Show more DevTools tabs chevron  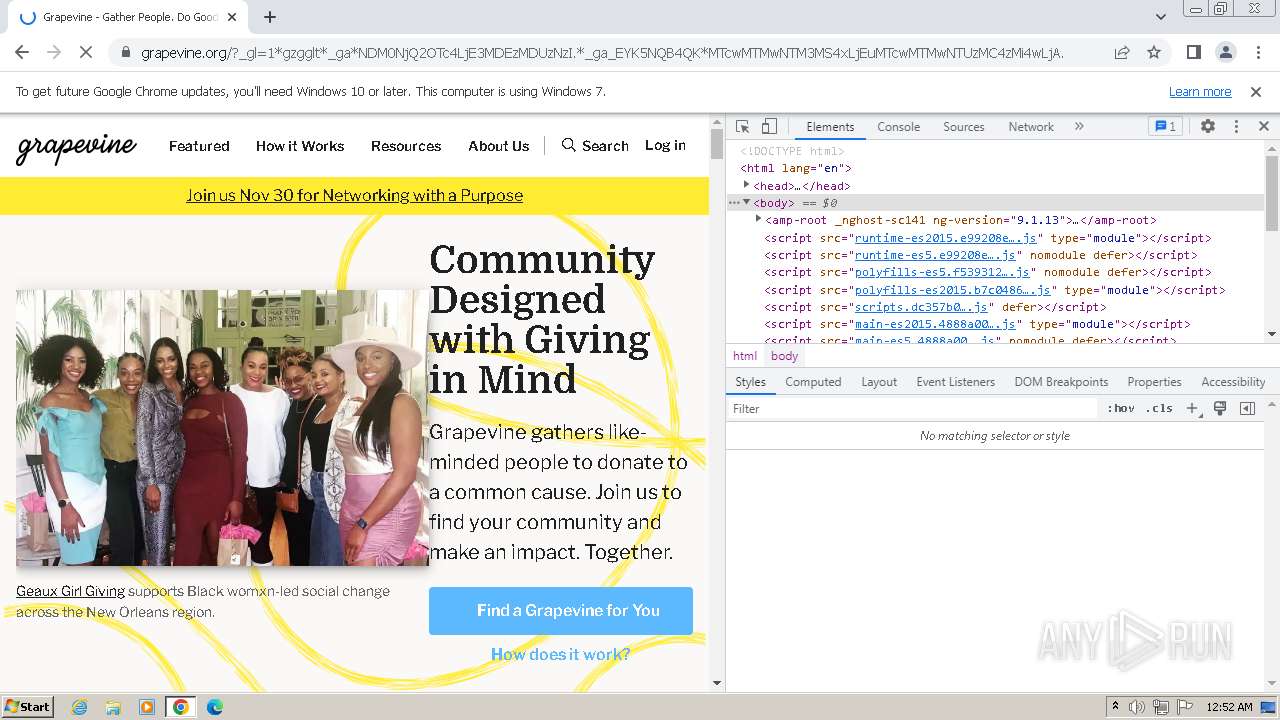[1079, 127]
